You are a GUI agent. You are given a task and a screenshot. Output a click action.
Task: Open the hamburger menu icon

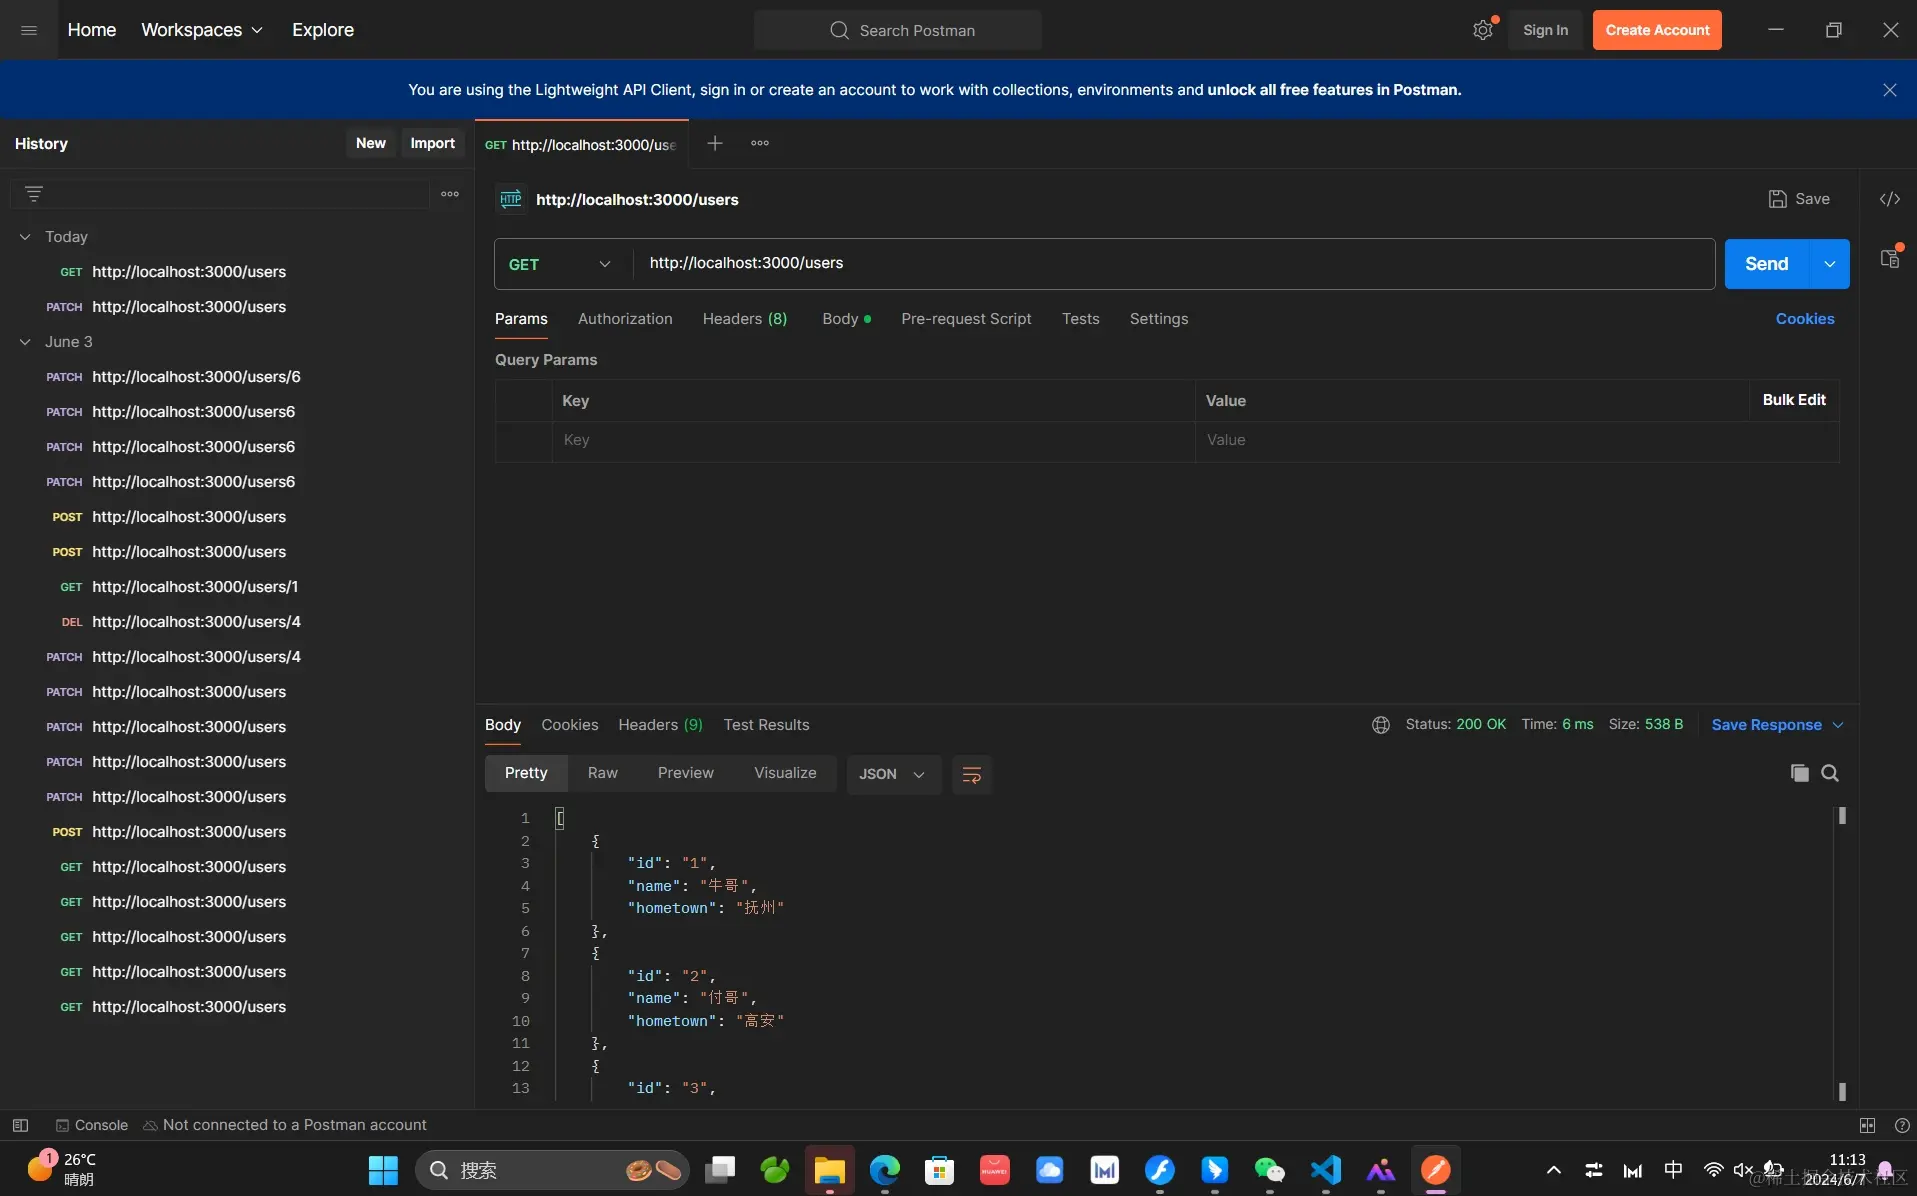[x=29, y=30]
